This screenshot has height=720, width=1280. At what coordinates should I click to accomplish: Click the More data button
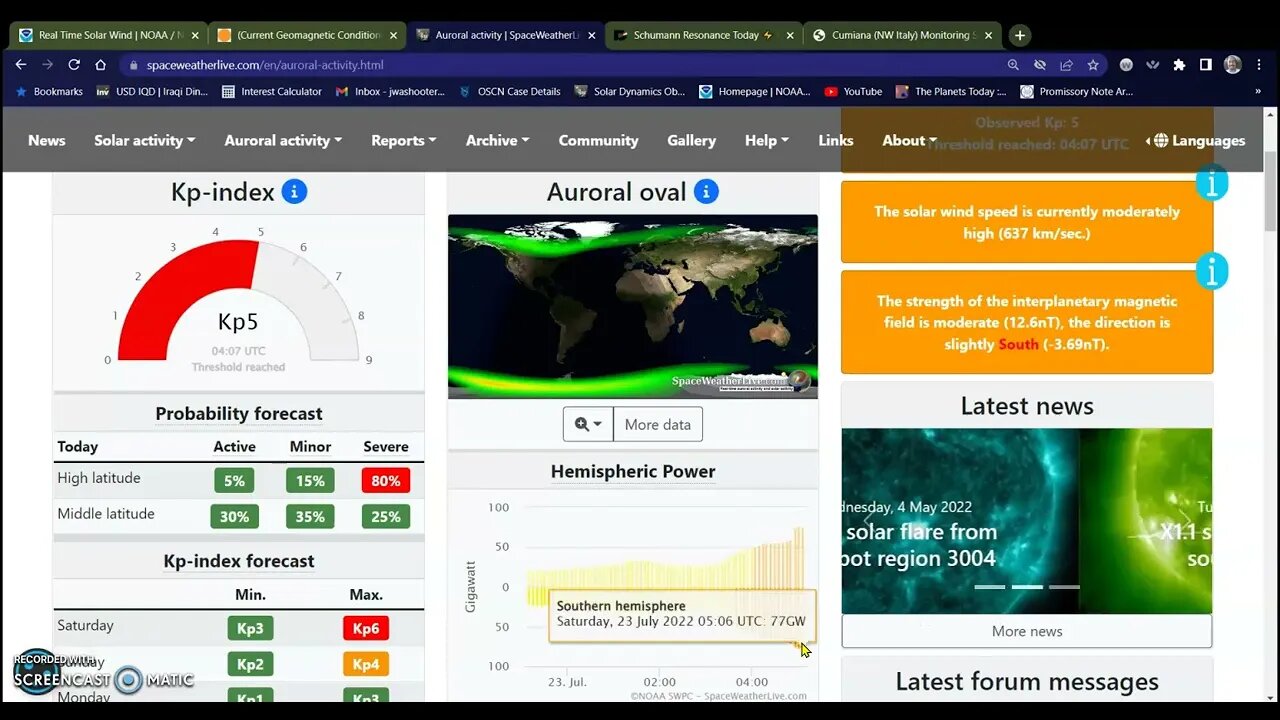point(658,424)
